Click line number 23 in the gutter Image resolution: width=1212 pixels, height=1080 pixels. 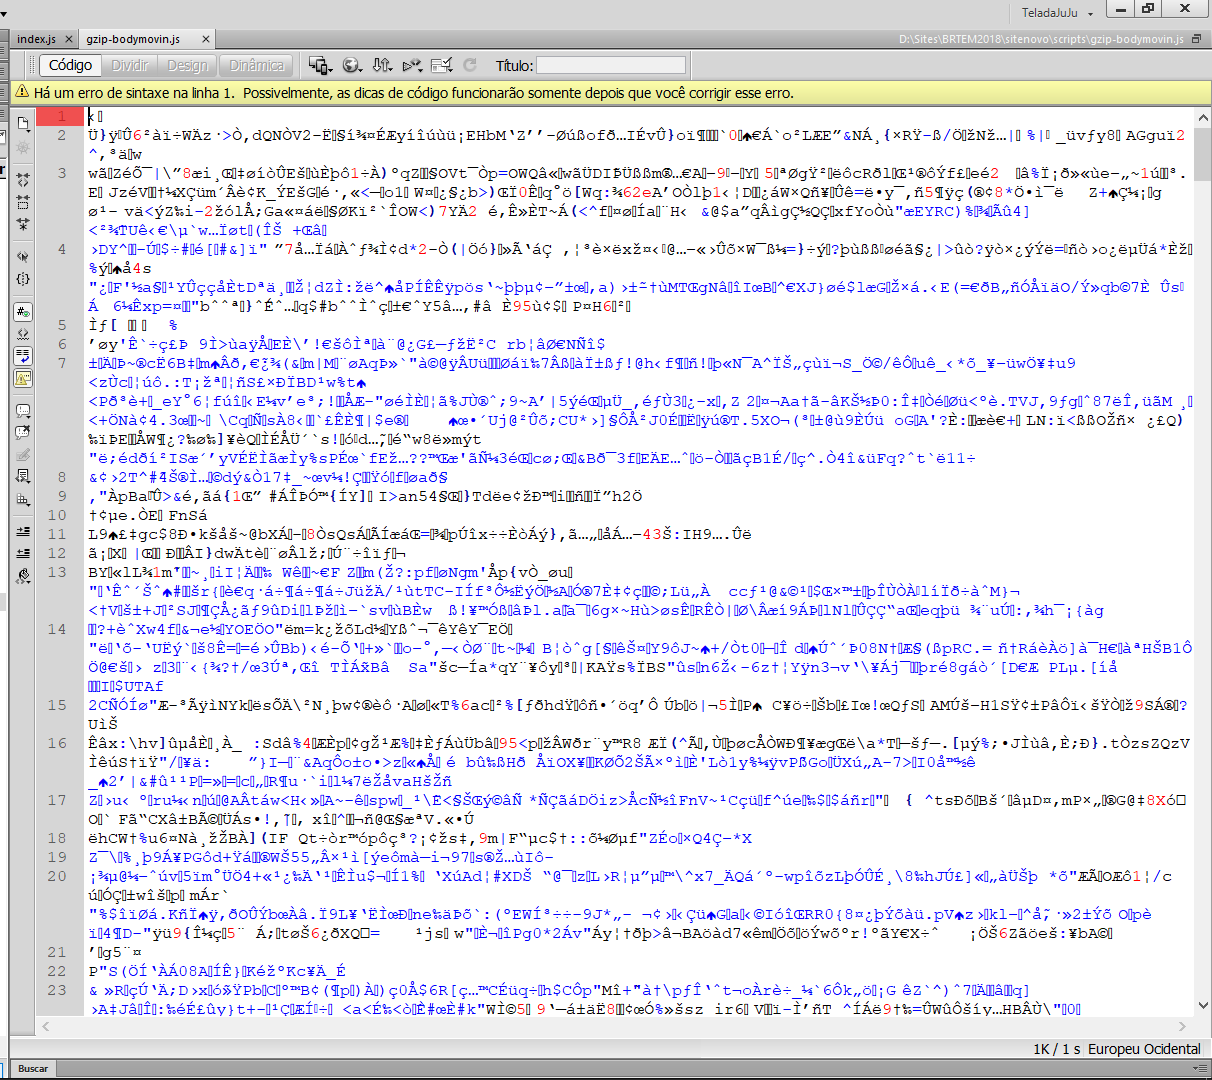pos(57,990)
